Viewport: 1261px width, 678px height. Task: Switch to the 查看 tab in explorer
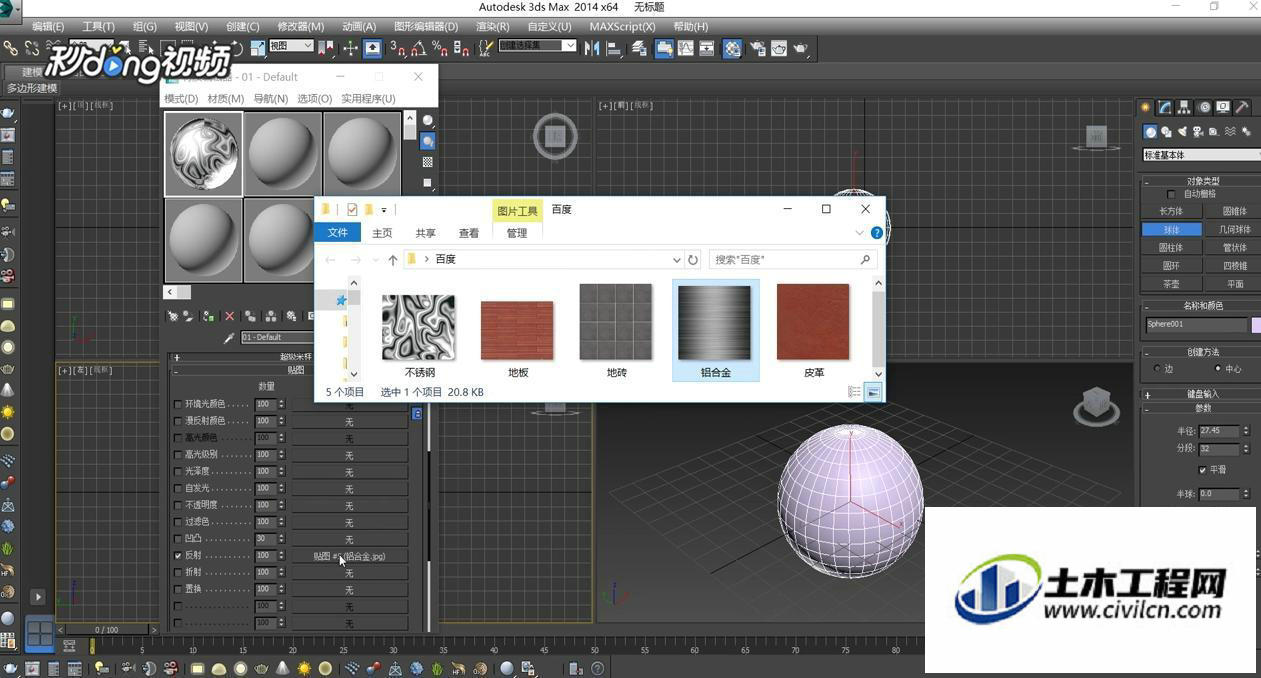pyautogui.click(x=469, y=233)
